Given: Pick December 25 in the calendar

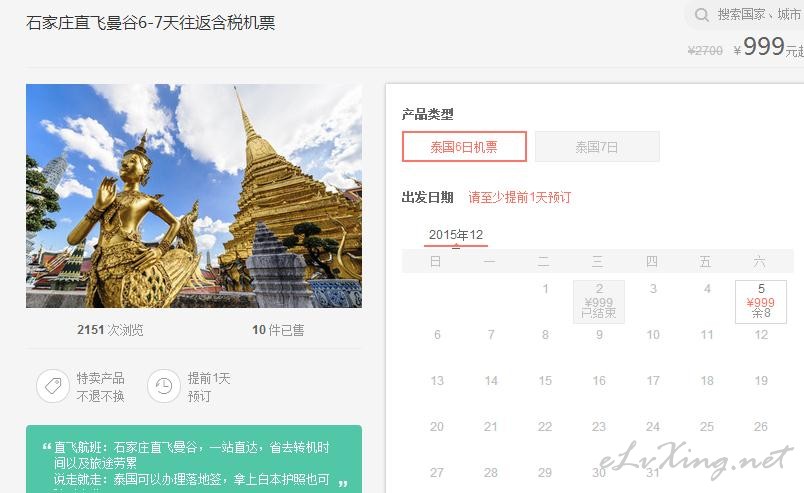Looking at the screenshot, I should [707, 427].
